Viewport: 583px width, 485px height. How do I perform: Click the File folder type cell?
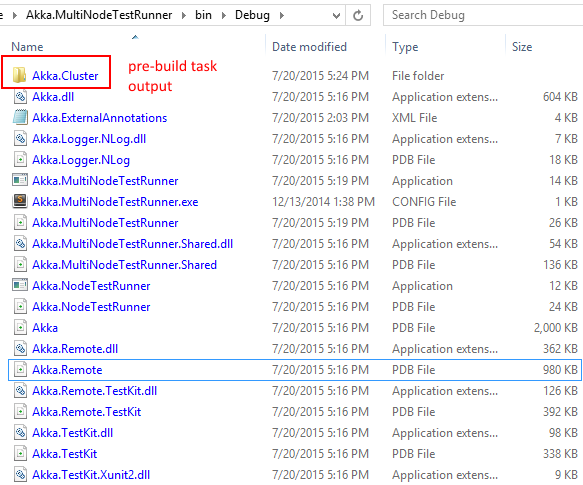[418, 76]
